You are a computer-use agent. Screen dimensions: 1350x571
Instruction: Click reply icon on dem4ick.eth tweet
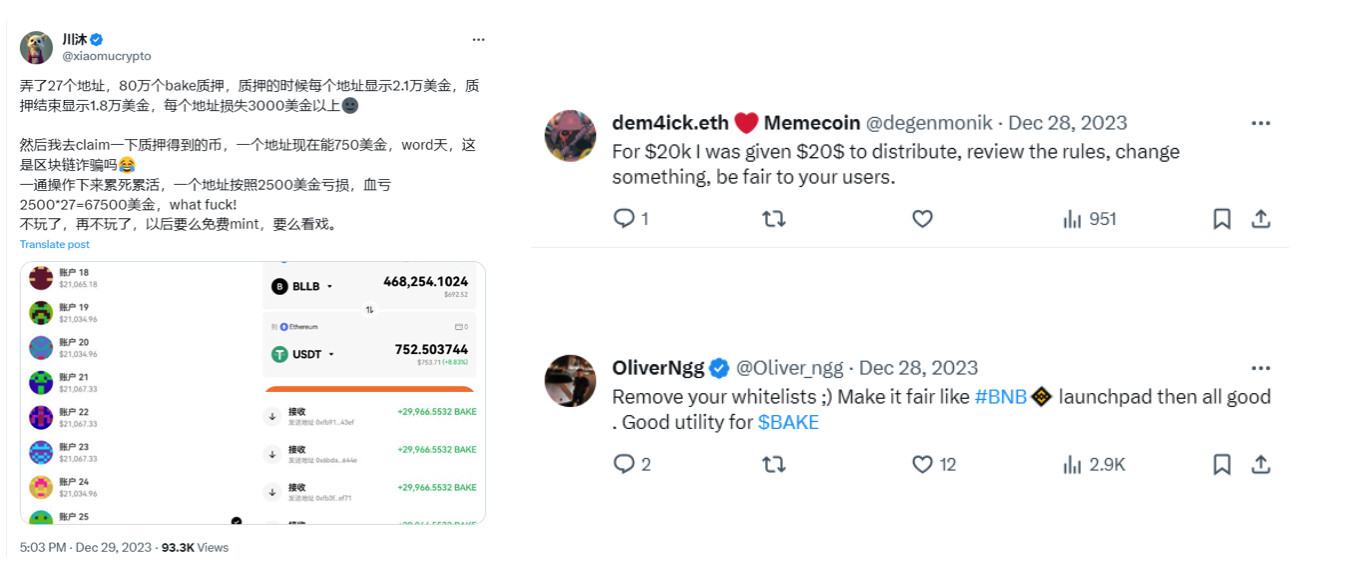pyautogui.click(x=624, y=218)
